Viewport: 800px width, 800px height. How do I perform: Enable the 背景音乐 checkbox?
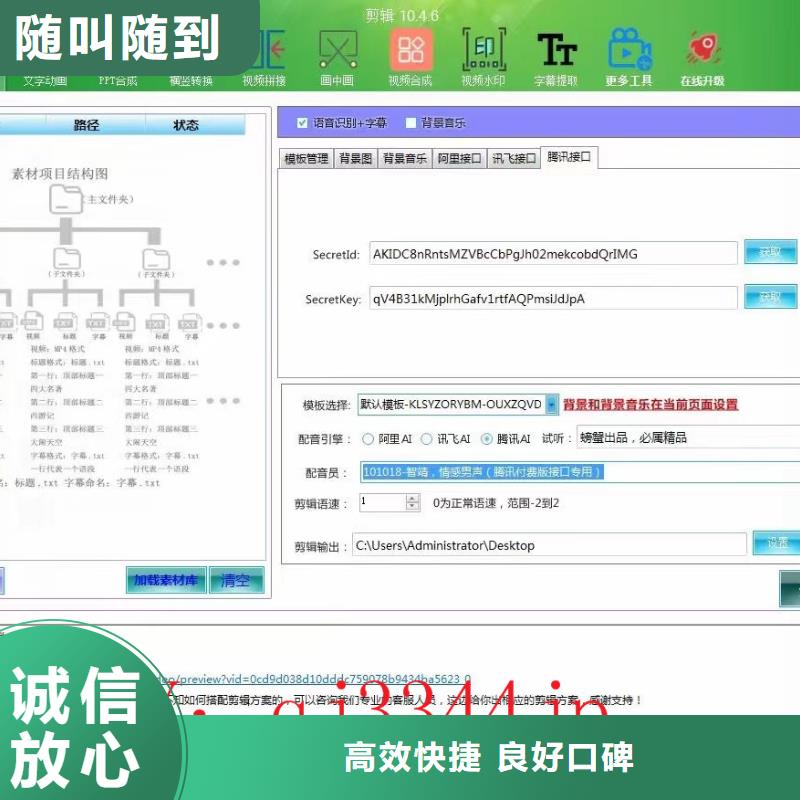coord(411,123)
